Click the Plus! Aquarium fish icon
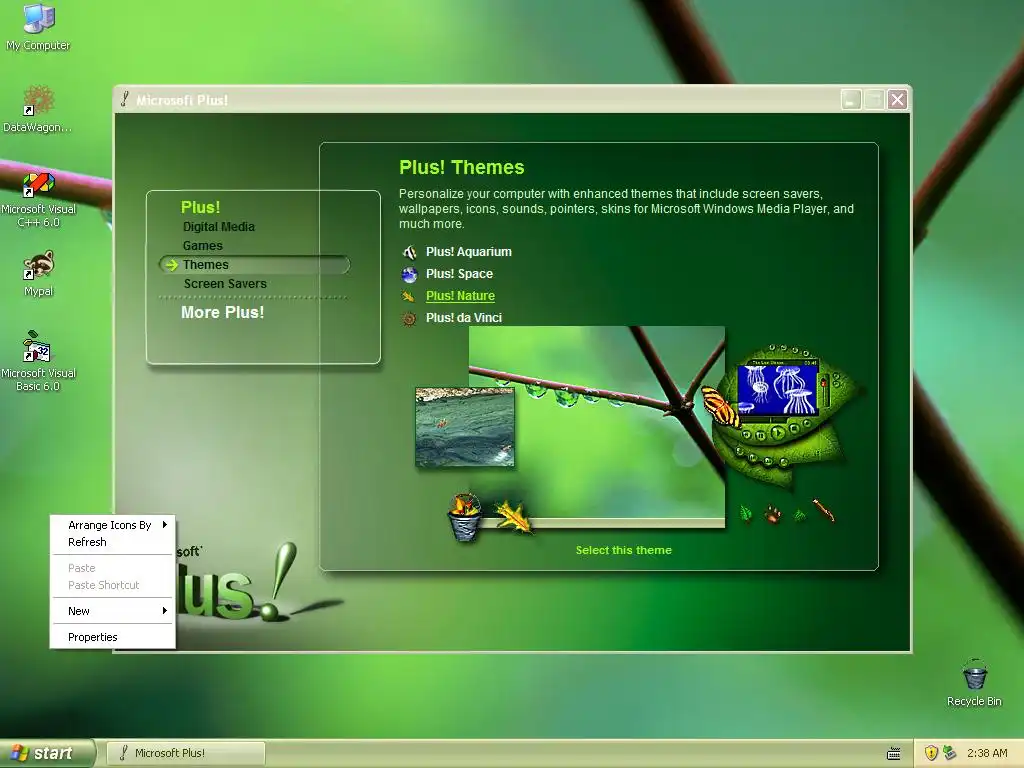Viewport: 1024px width, 768px height. click(409, 252)
